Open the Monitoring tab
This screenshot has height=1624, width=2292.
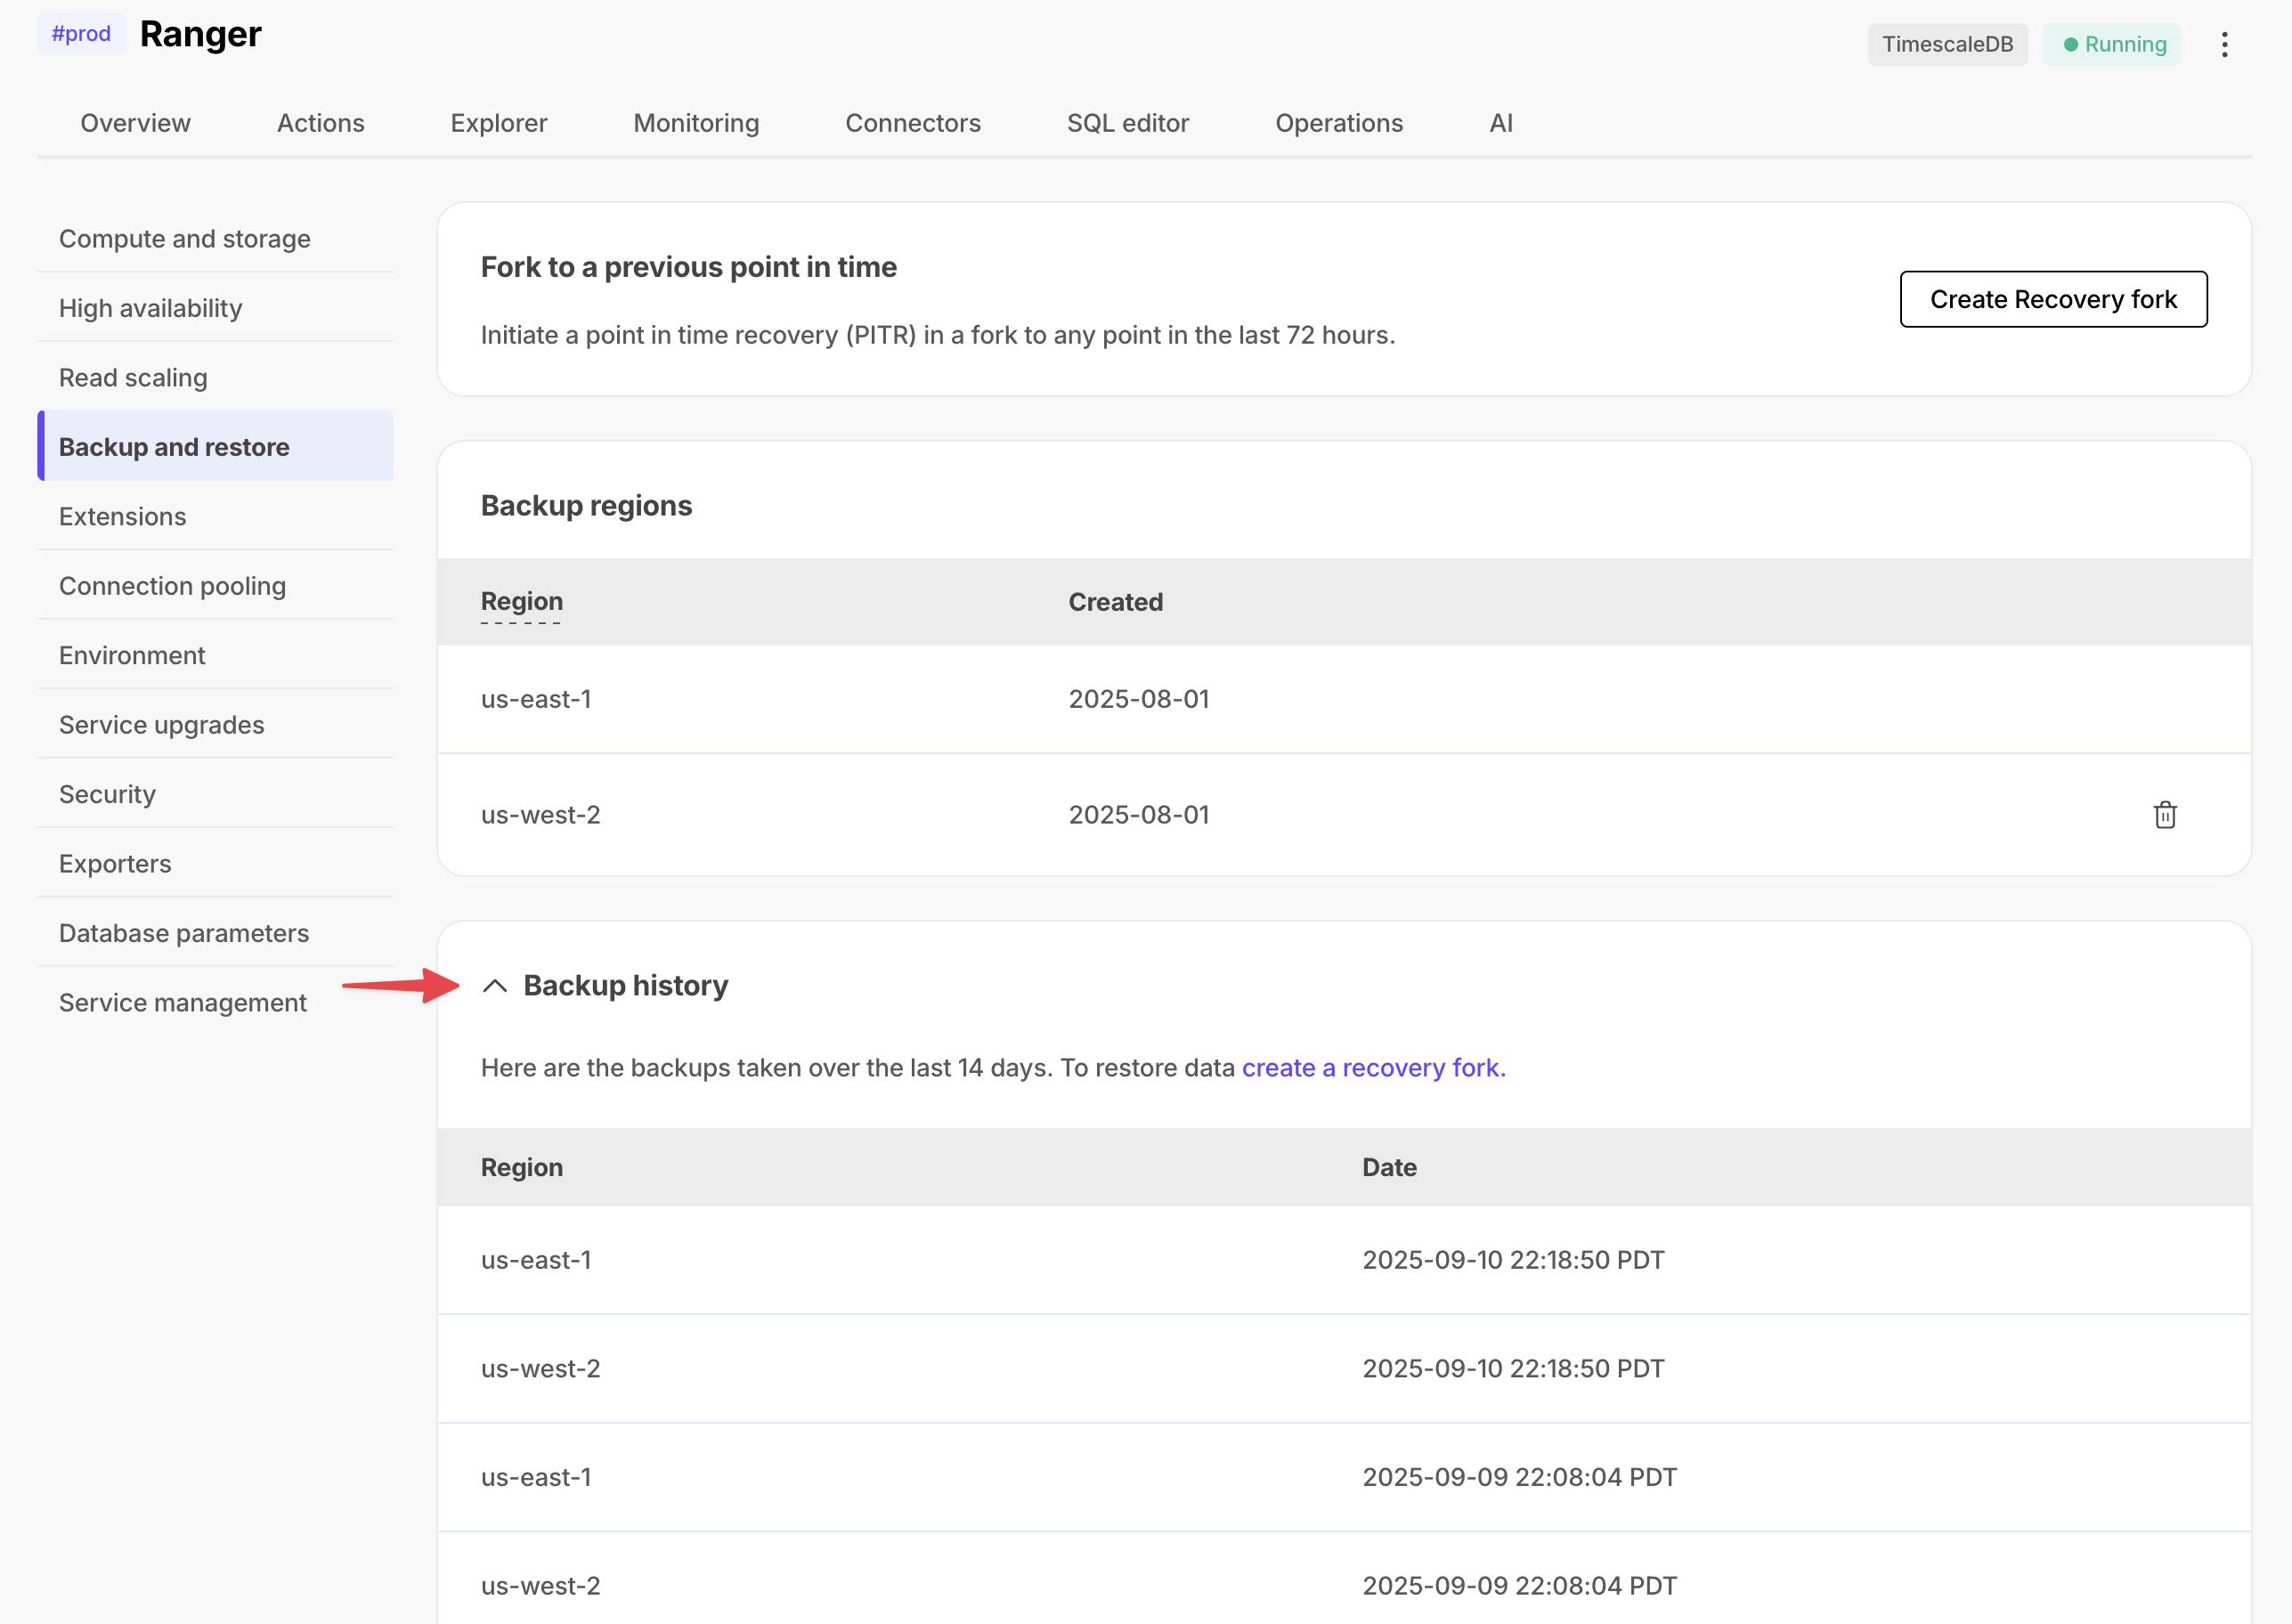pos(696,123)
